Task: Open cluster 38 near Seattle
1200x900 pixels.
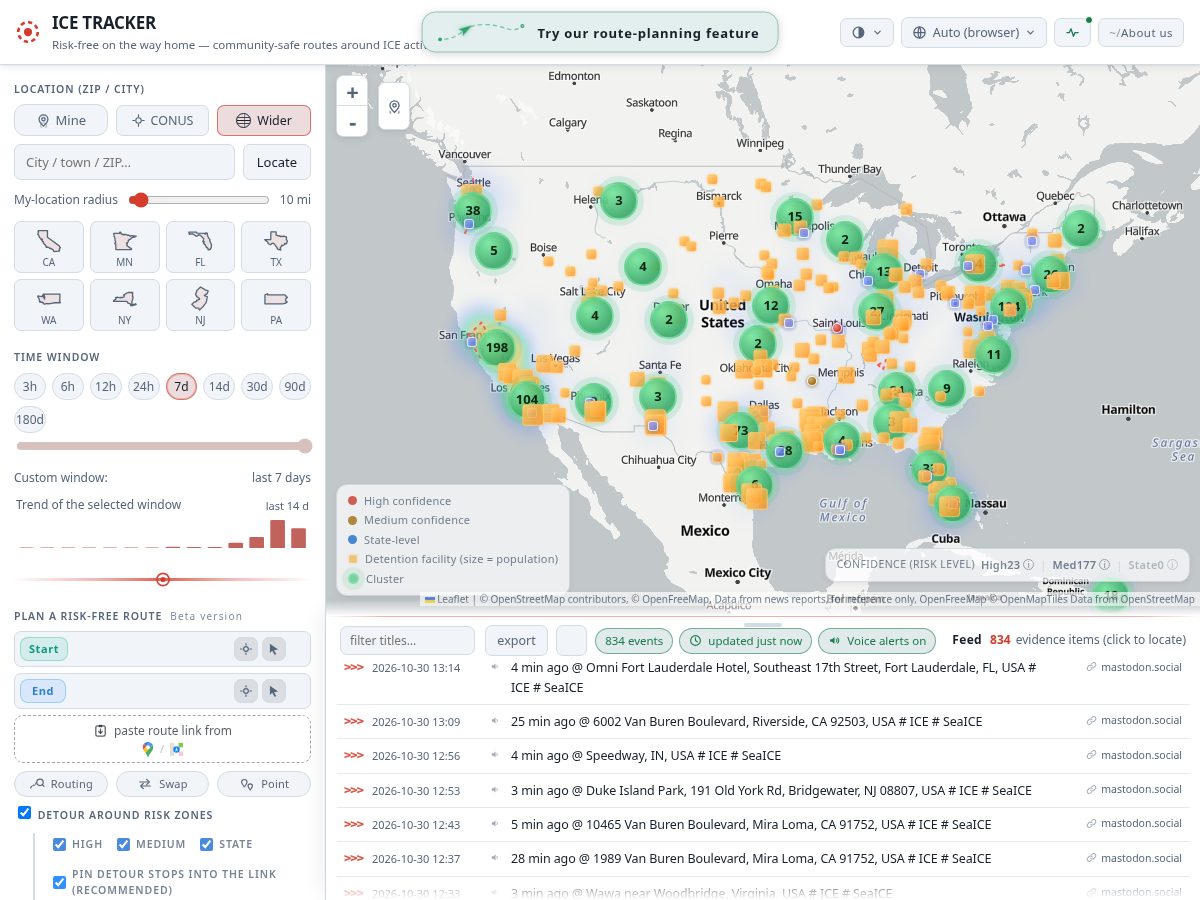Action: coord(473,210)
